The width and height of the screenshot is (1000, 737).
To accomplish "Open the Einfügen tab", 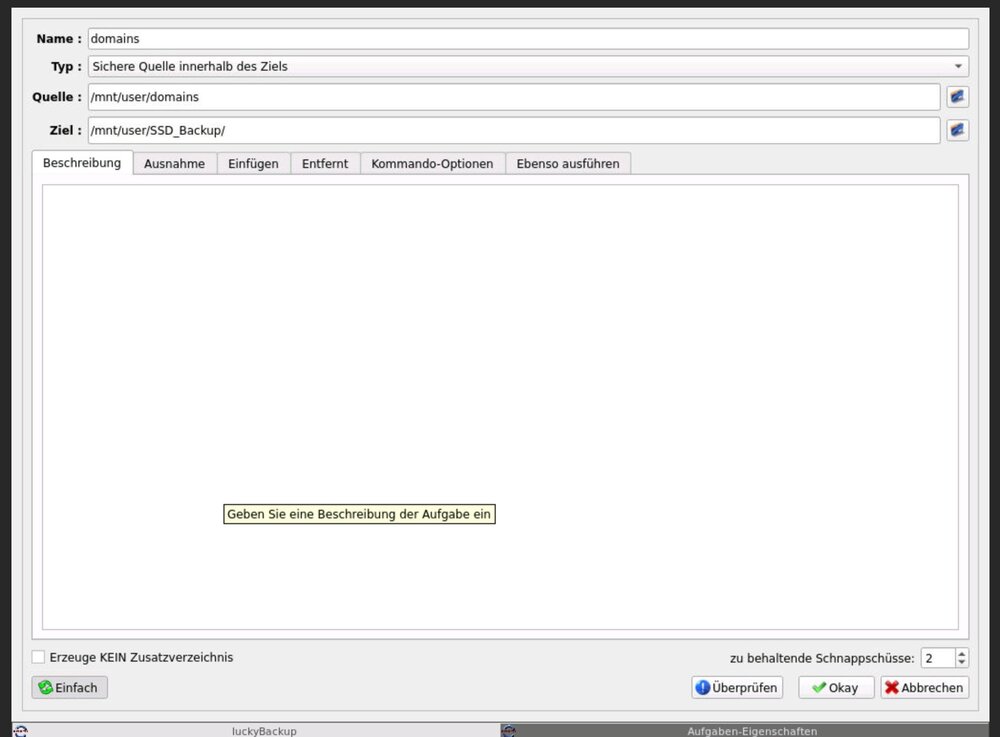I will (253, 164).
